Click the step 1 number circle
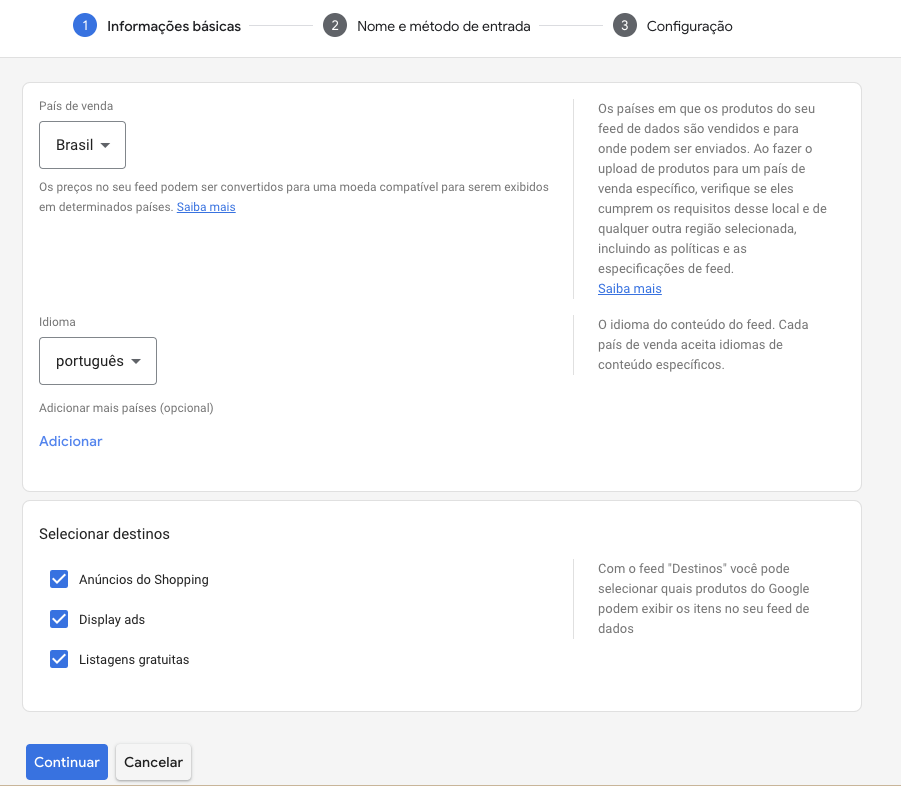Viewport: 901px width, 786px height. coord(85,26)
